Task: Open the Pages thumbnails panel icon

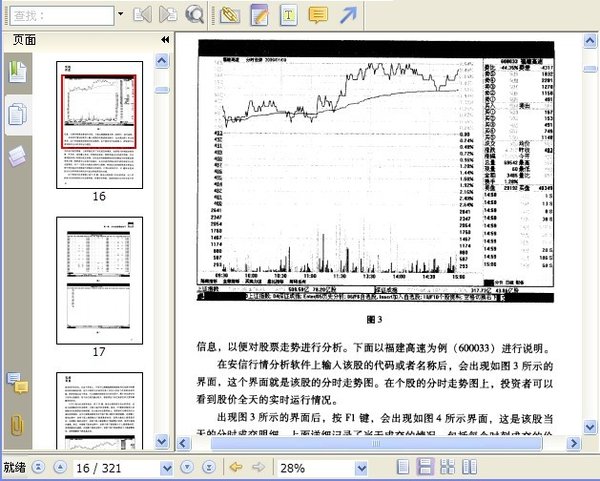Action: point(18,114)
